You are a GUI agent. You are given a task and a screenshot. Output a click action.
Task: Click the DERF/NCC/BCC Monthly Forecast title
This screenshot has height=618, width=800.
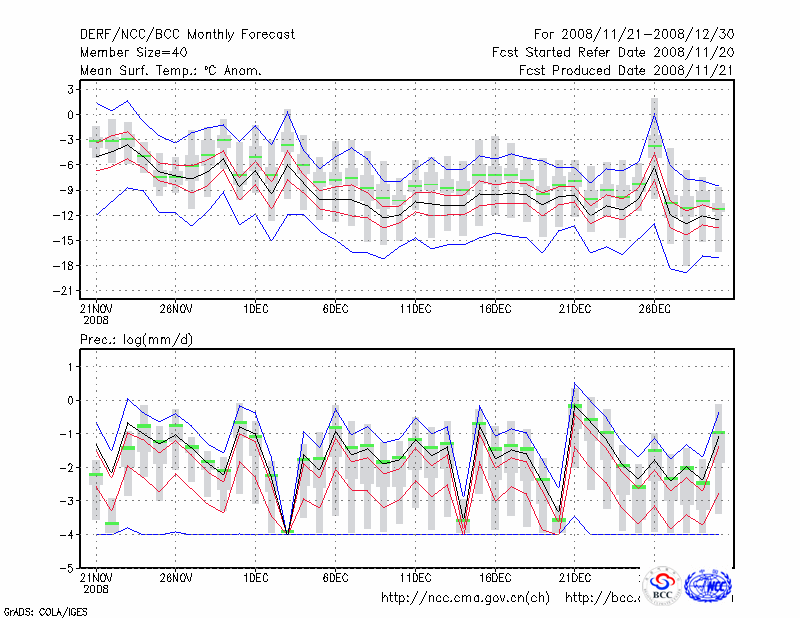(187, 35)
